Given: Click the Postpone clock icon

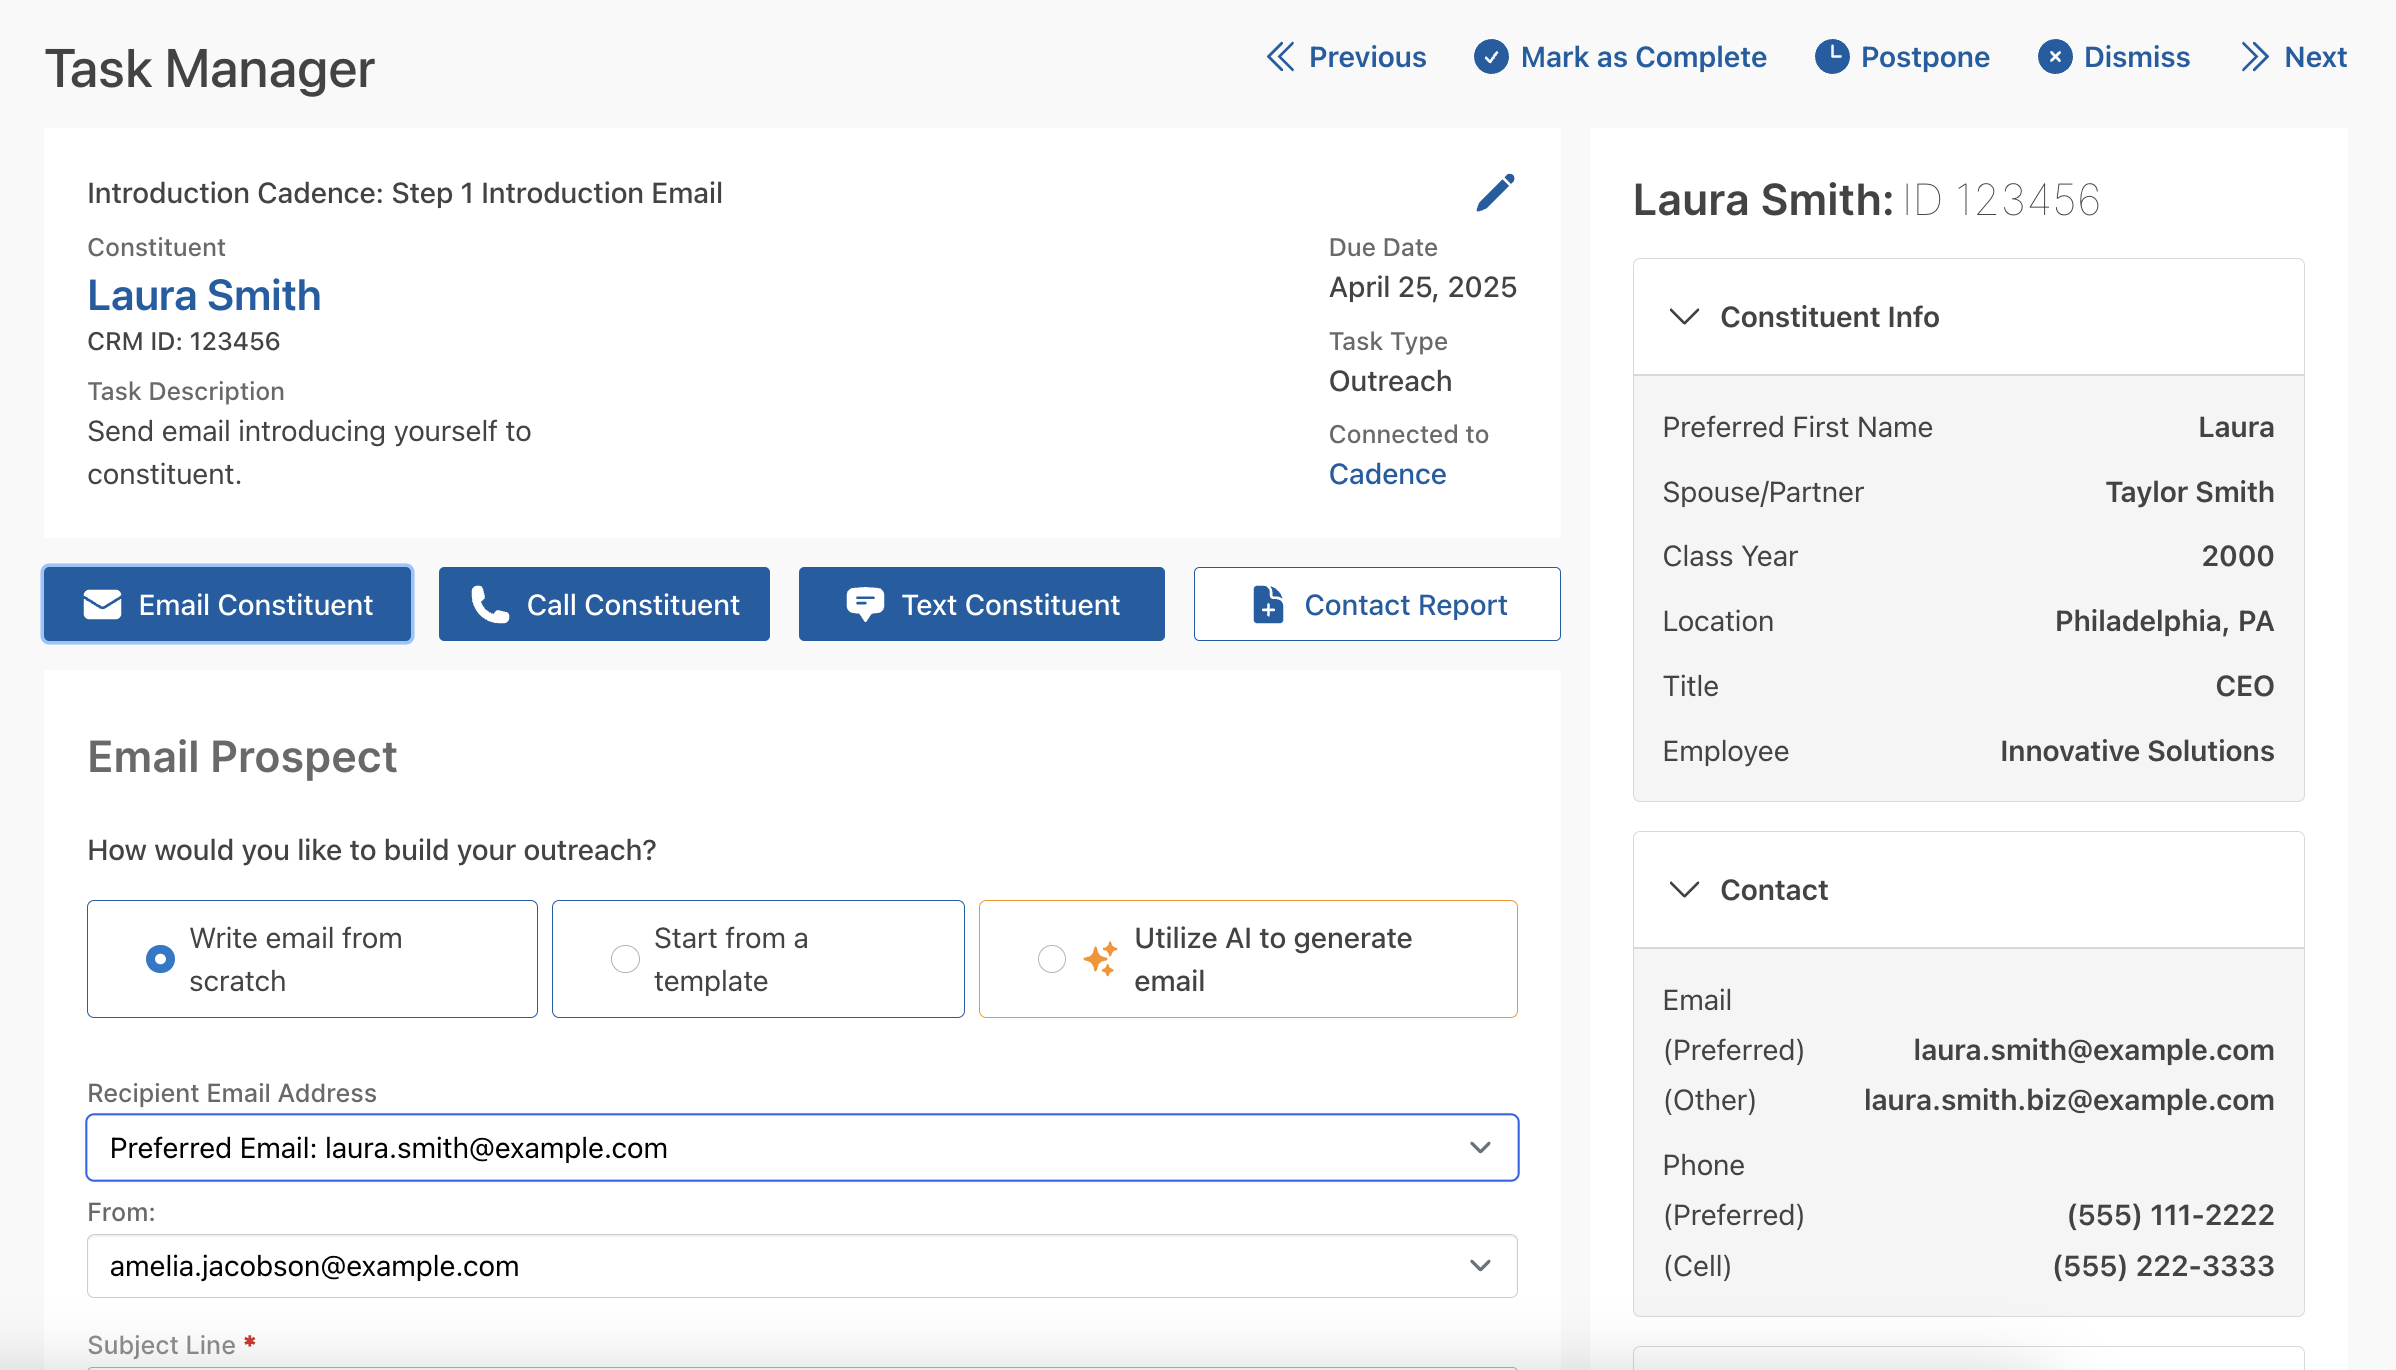Looking at the screenshot, I should [1831, 57].
